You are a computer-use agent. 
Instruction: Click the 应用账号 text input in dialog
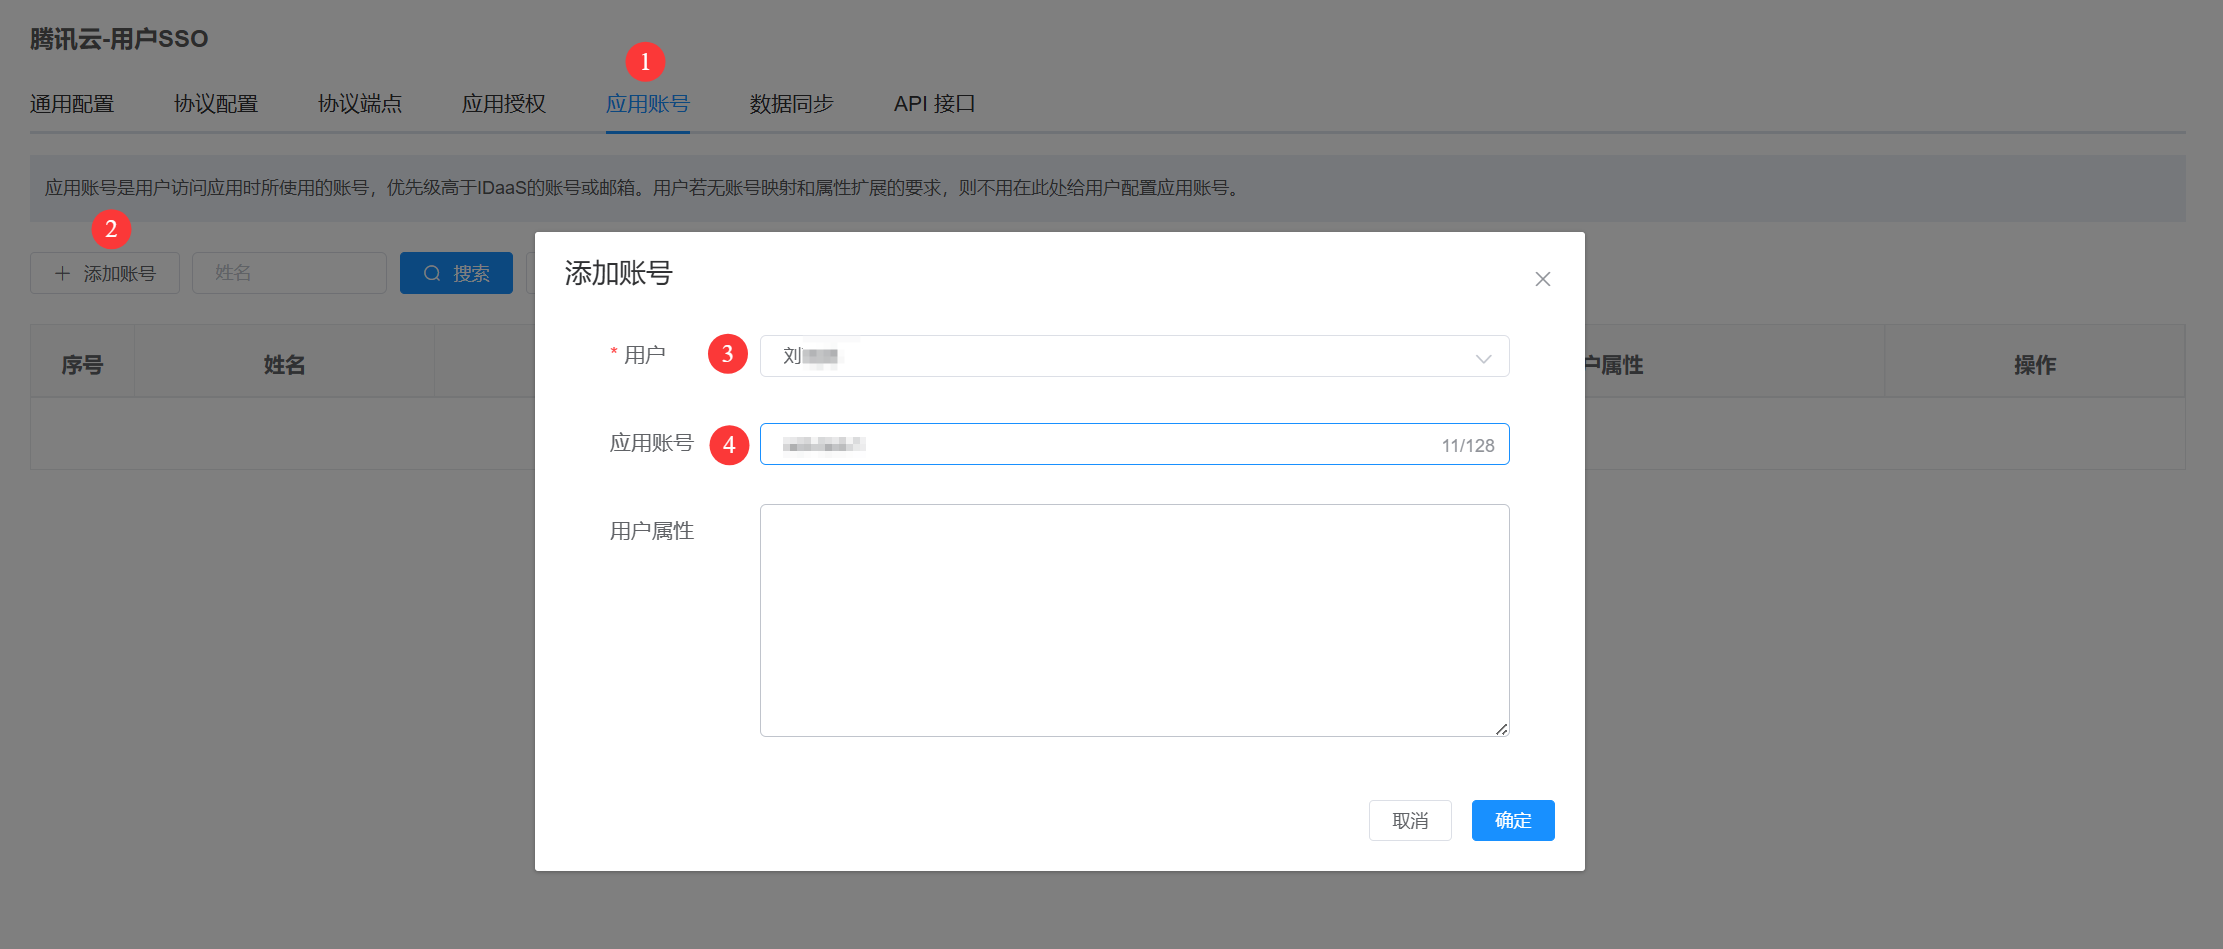[1100, 444]
